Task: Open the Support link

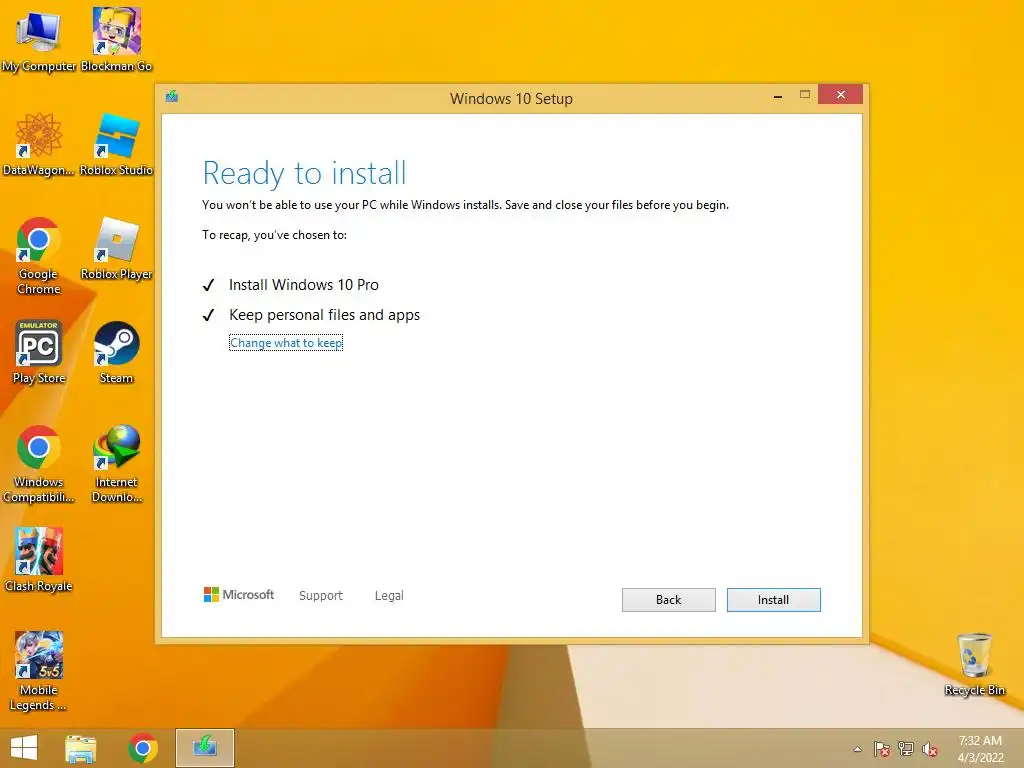Action: [321, 596]
